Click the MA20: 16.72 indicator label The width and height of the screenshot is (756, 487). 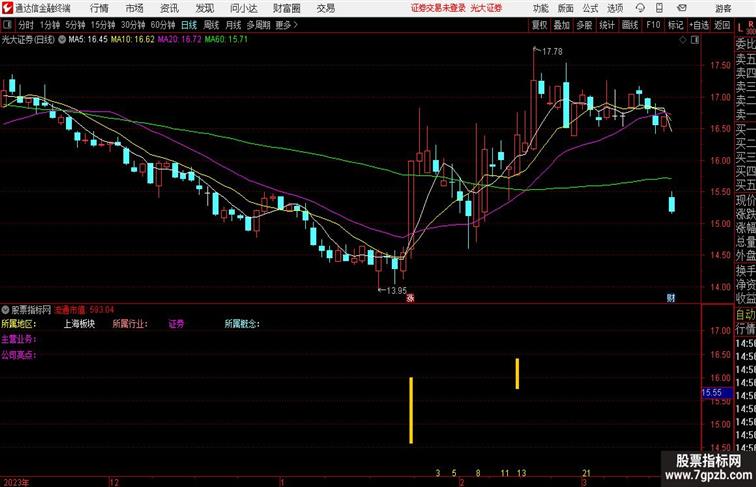pos(179,40)
